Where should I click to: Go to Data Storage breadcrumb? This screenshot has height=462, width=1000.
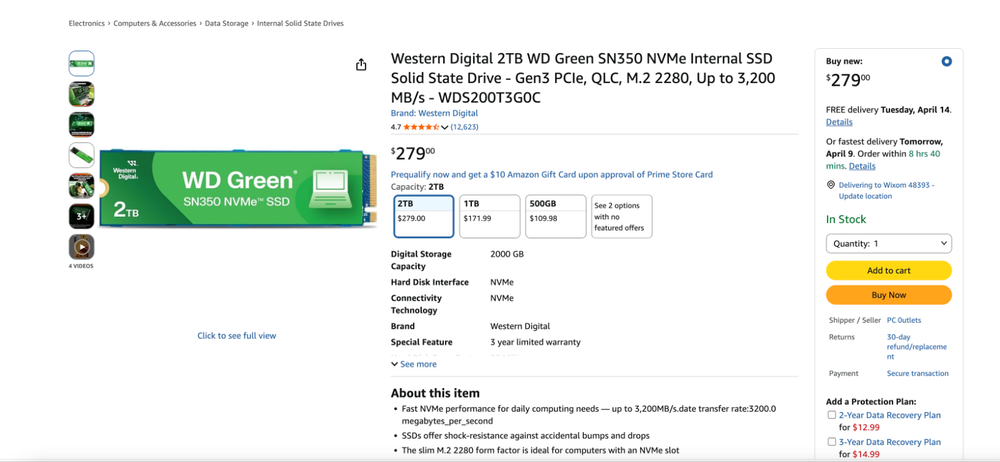point(227,23)
